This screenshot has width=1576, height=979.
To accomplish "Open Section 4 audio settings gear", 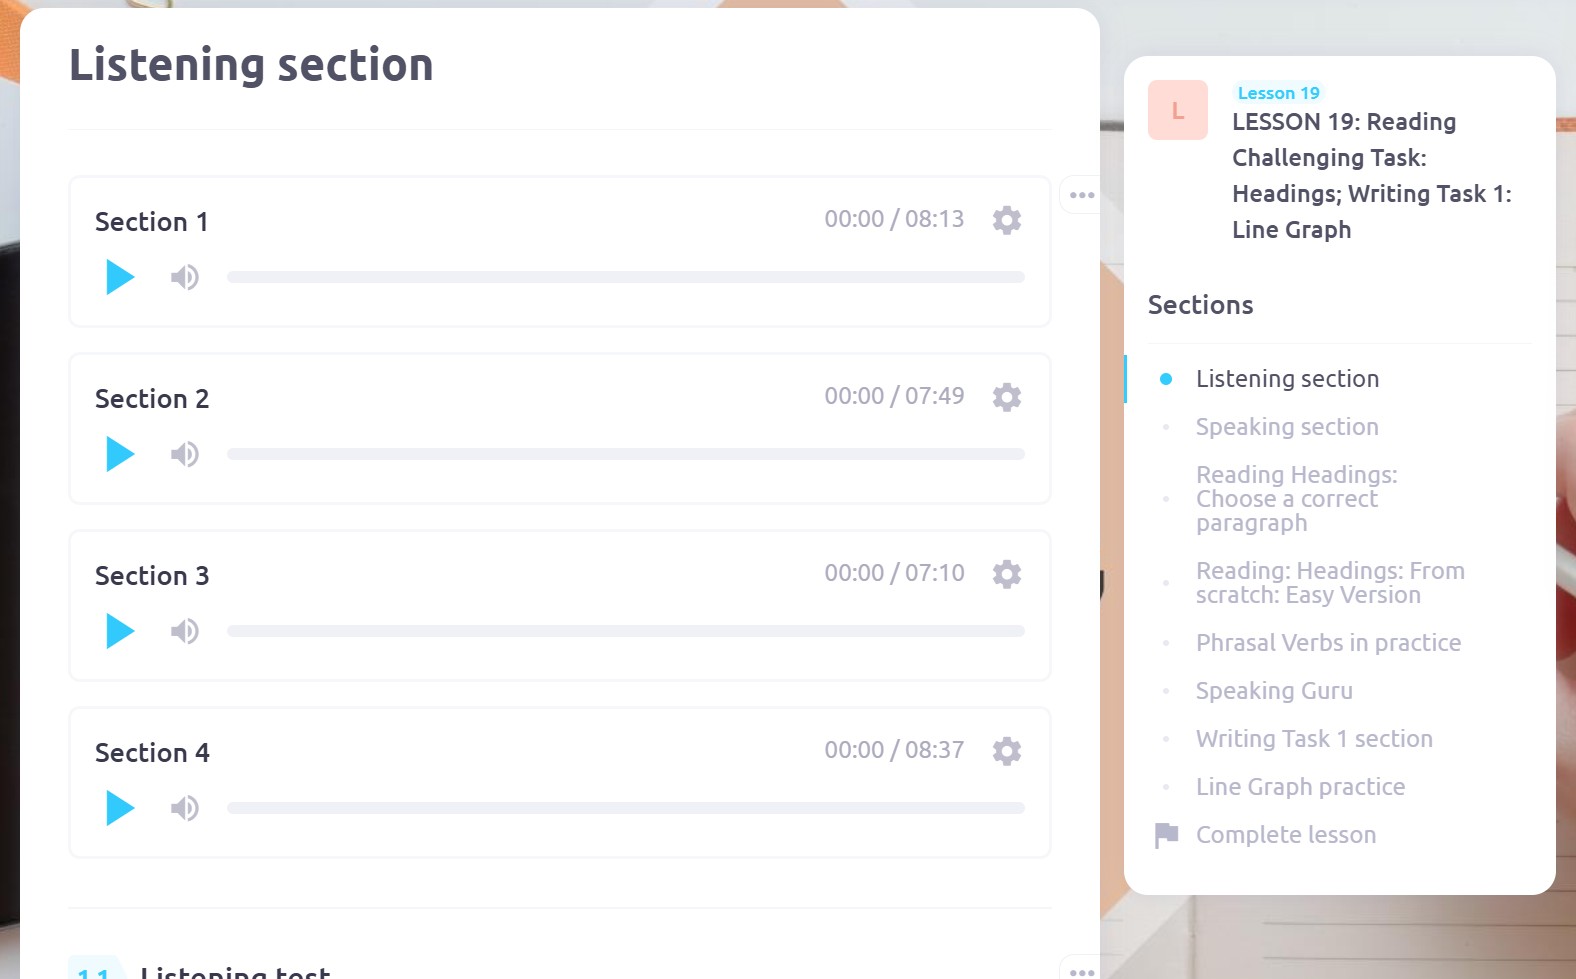I will tap(1007, 751).
